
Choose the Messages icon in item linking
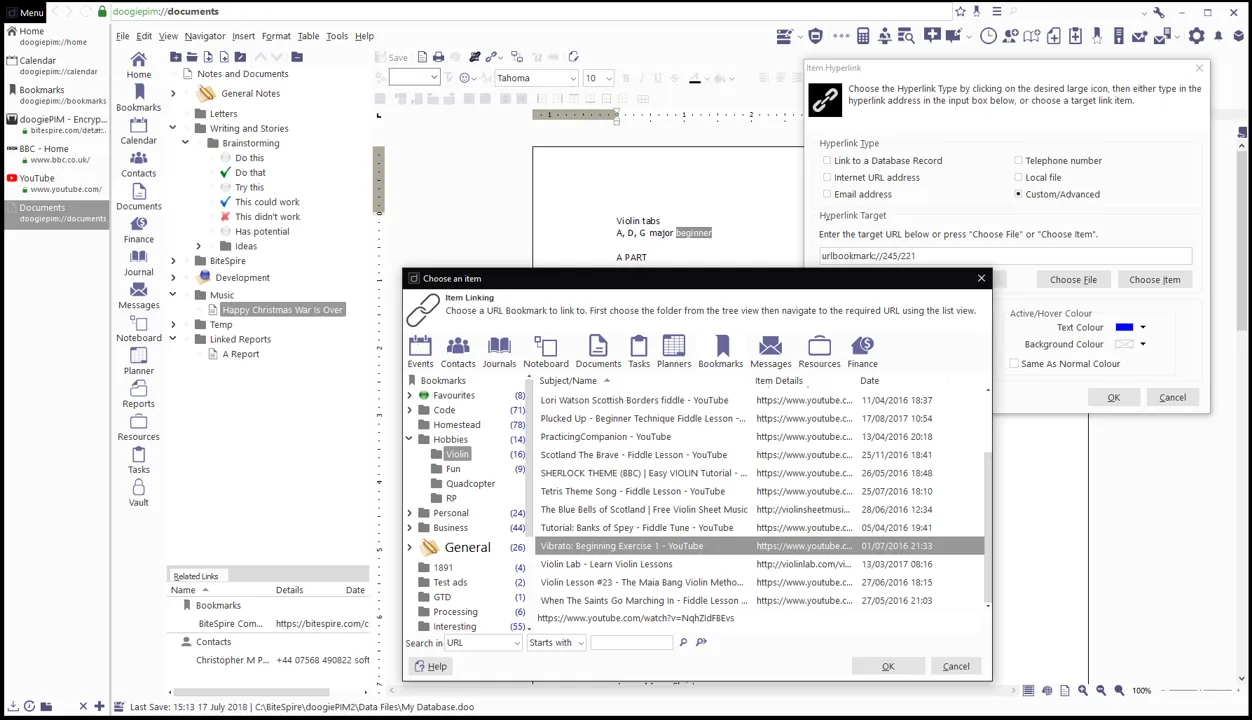point(770,351)
